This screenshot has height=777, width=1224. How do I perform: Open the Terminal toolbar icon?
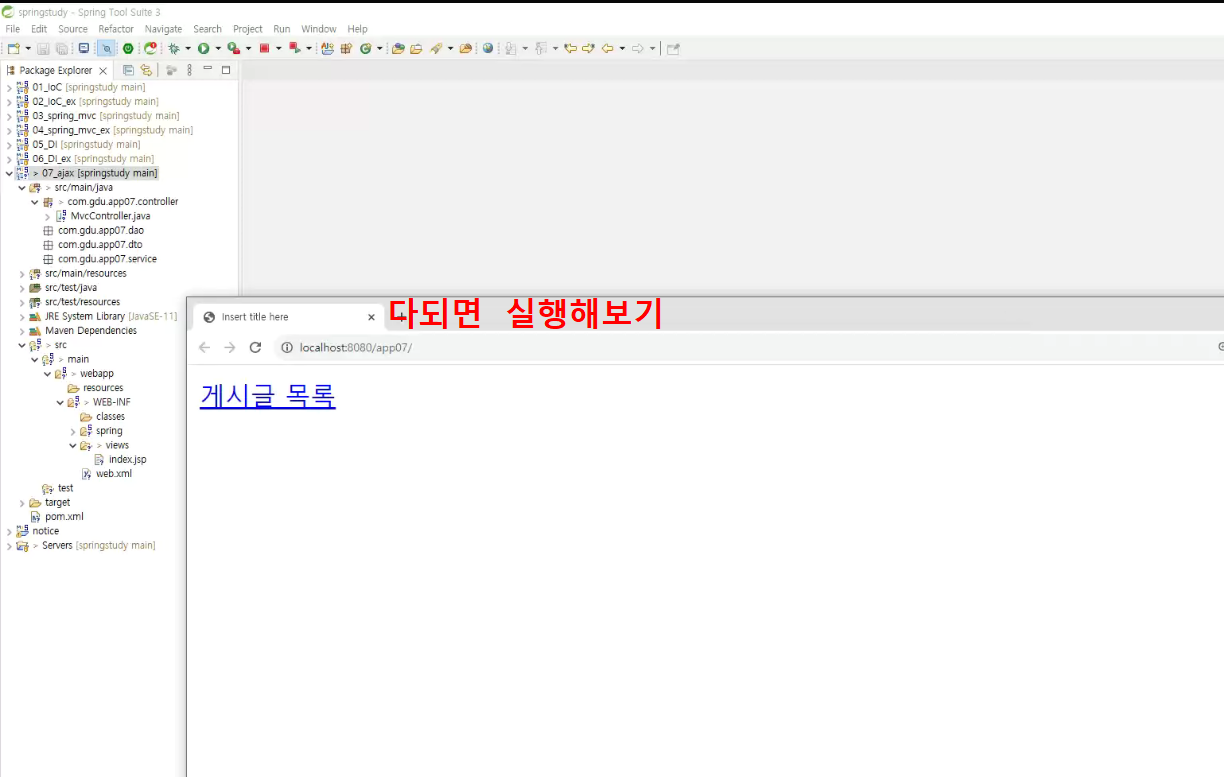(x=83, y=48)
